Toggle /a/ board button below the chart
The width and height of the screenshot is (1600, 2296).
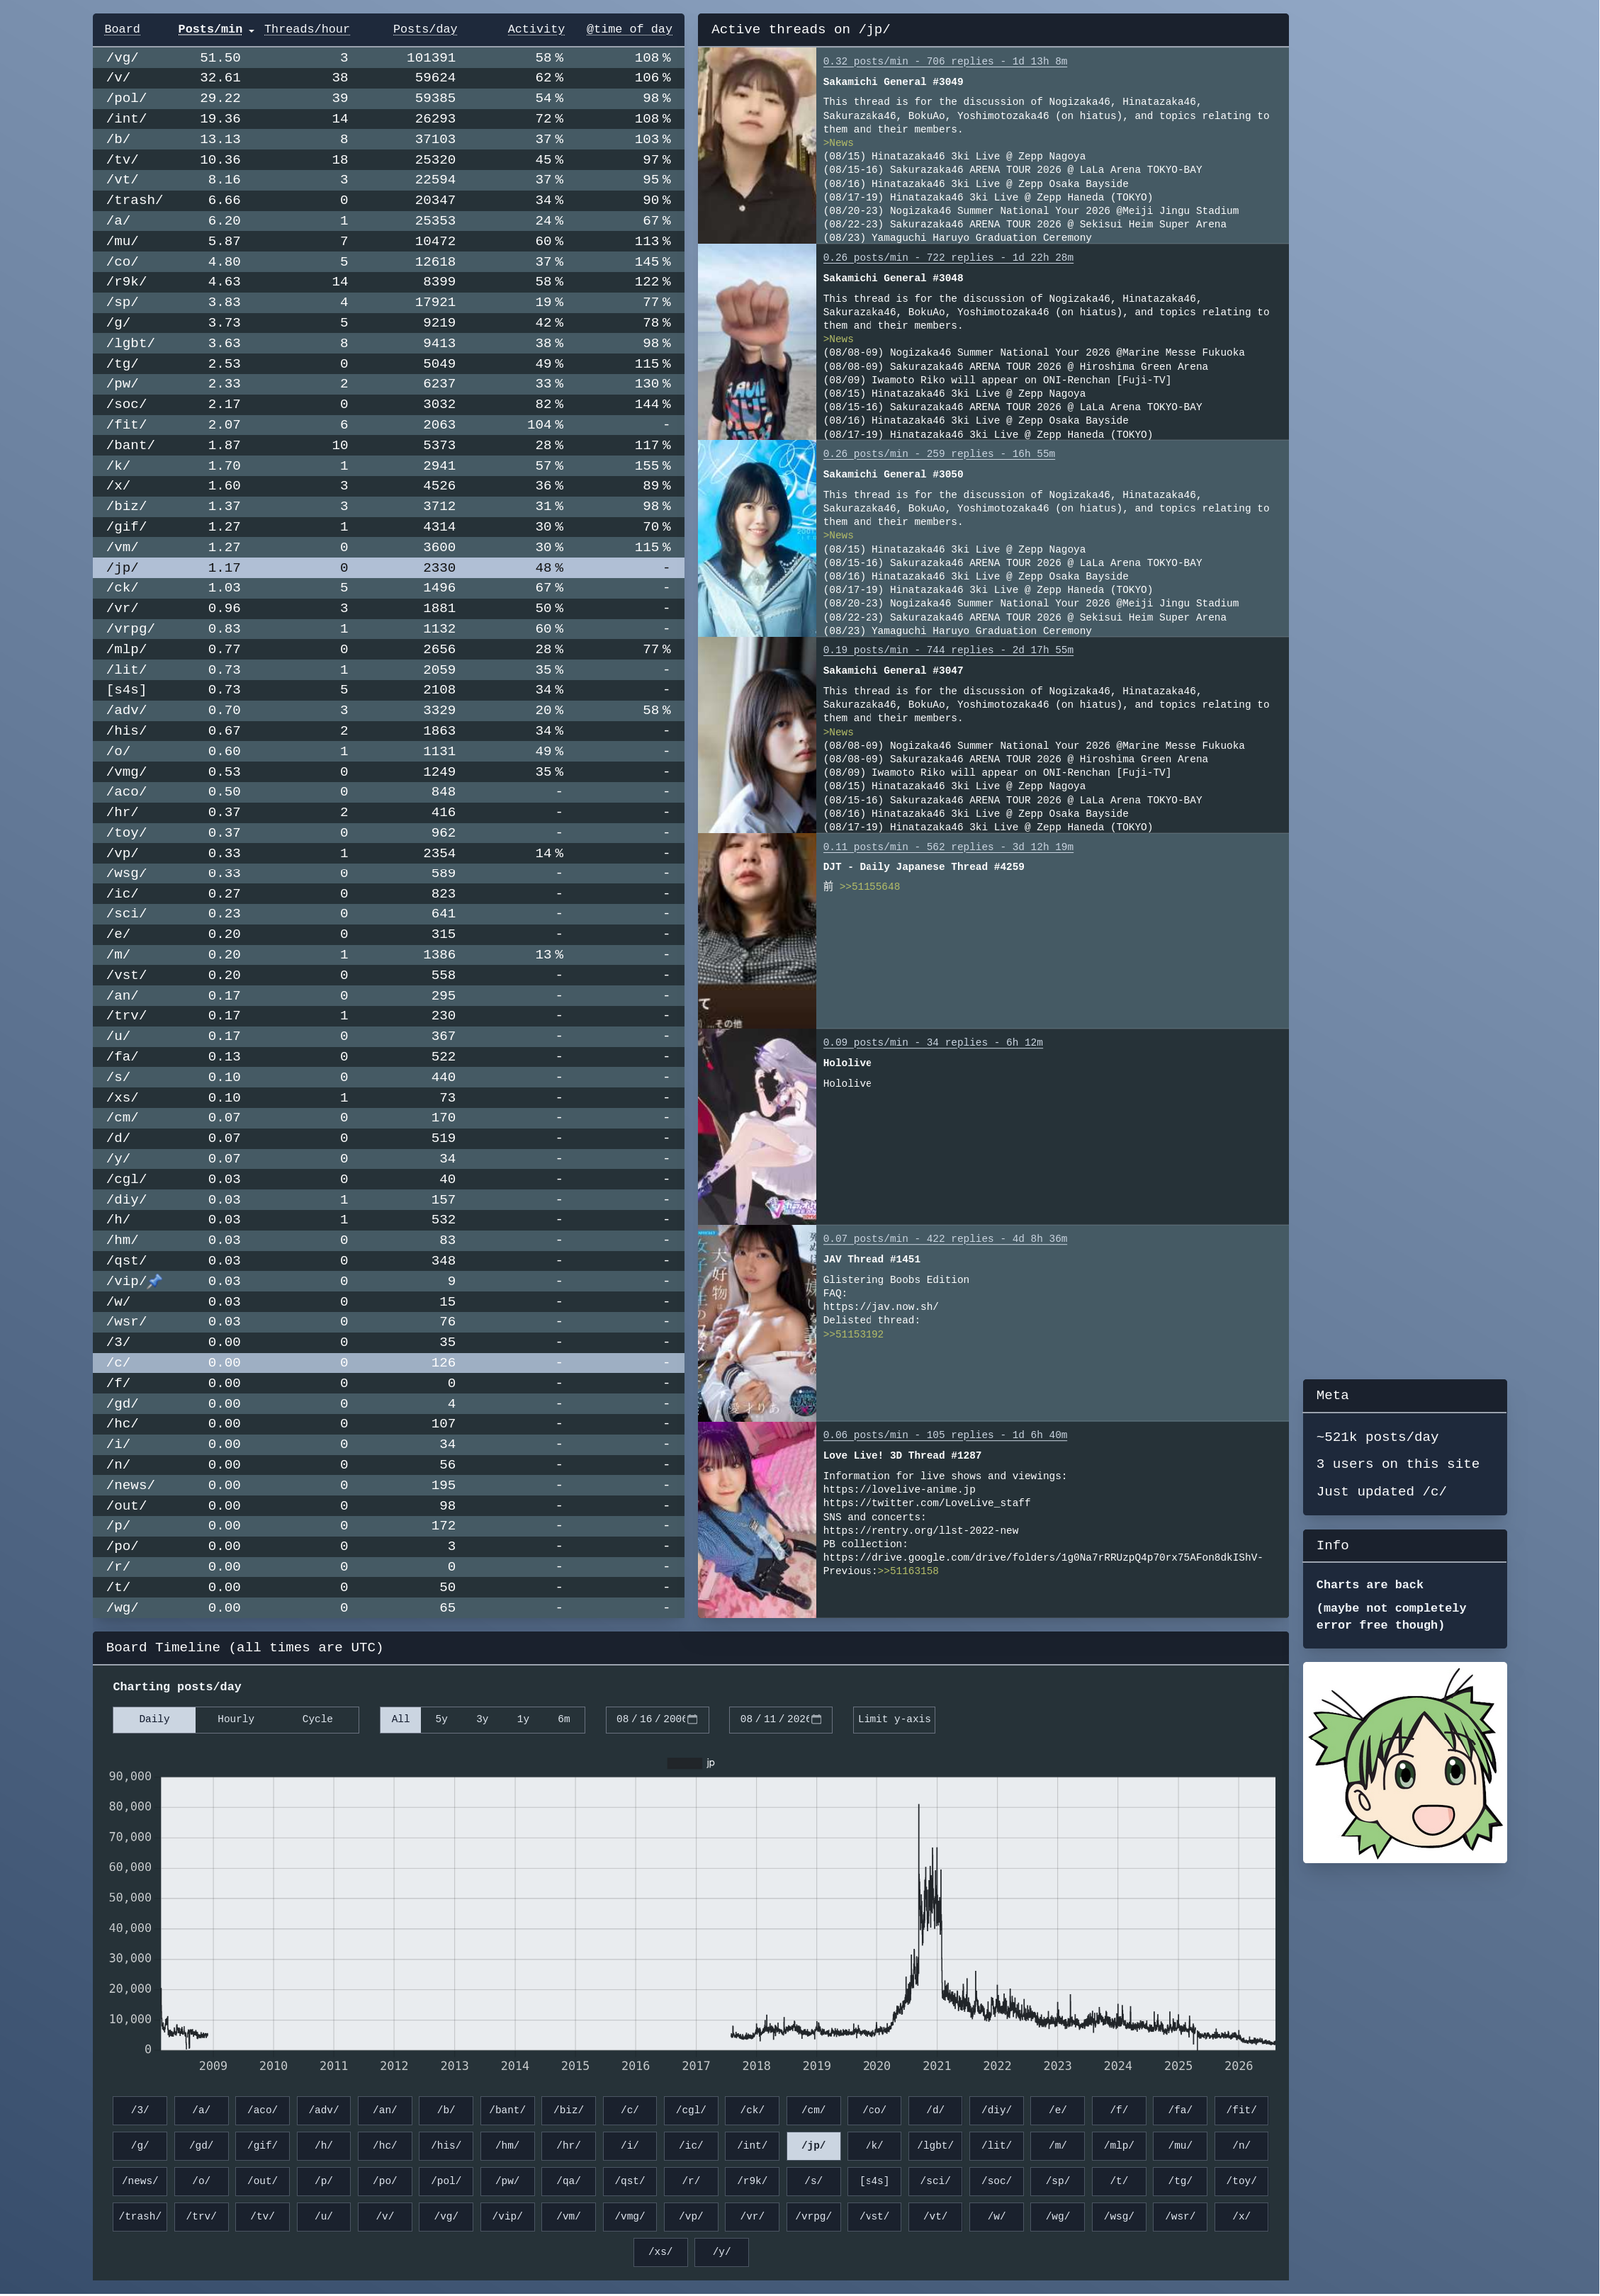click(x=201, y=2110)
